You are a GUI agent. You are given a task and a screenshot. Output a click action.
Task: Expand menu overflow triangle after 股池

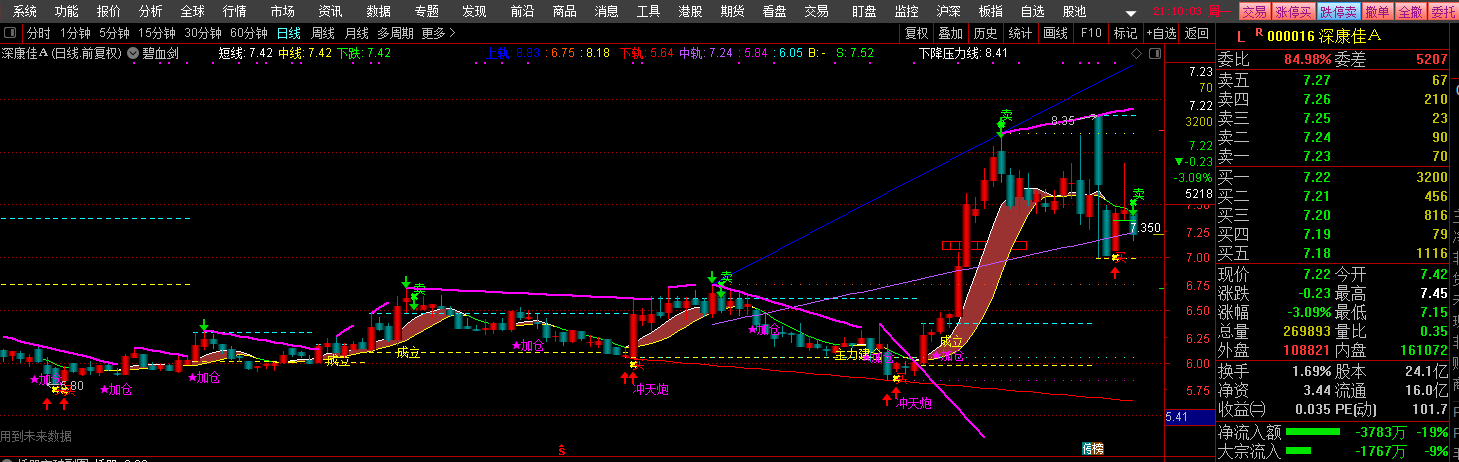click(1130, 13)
